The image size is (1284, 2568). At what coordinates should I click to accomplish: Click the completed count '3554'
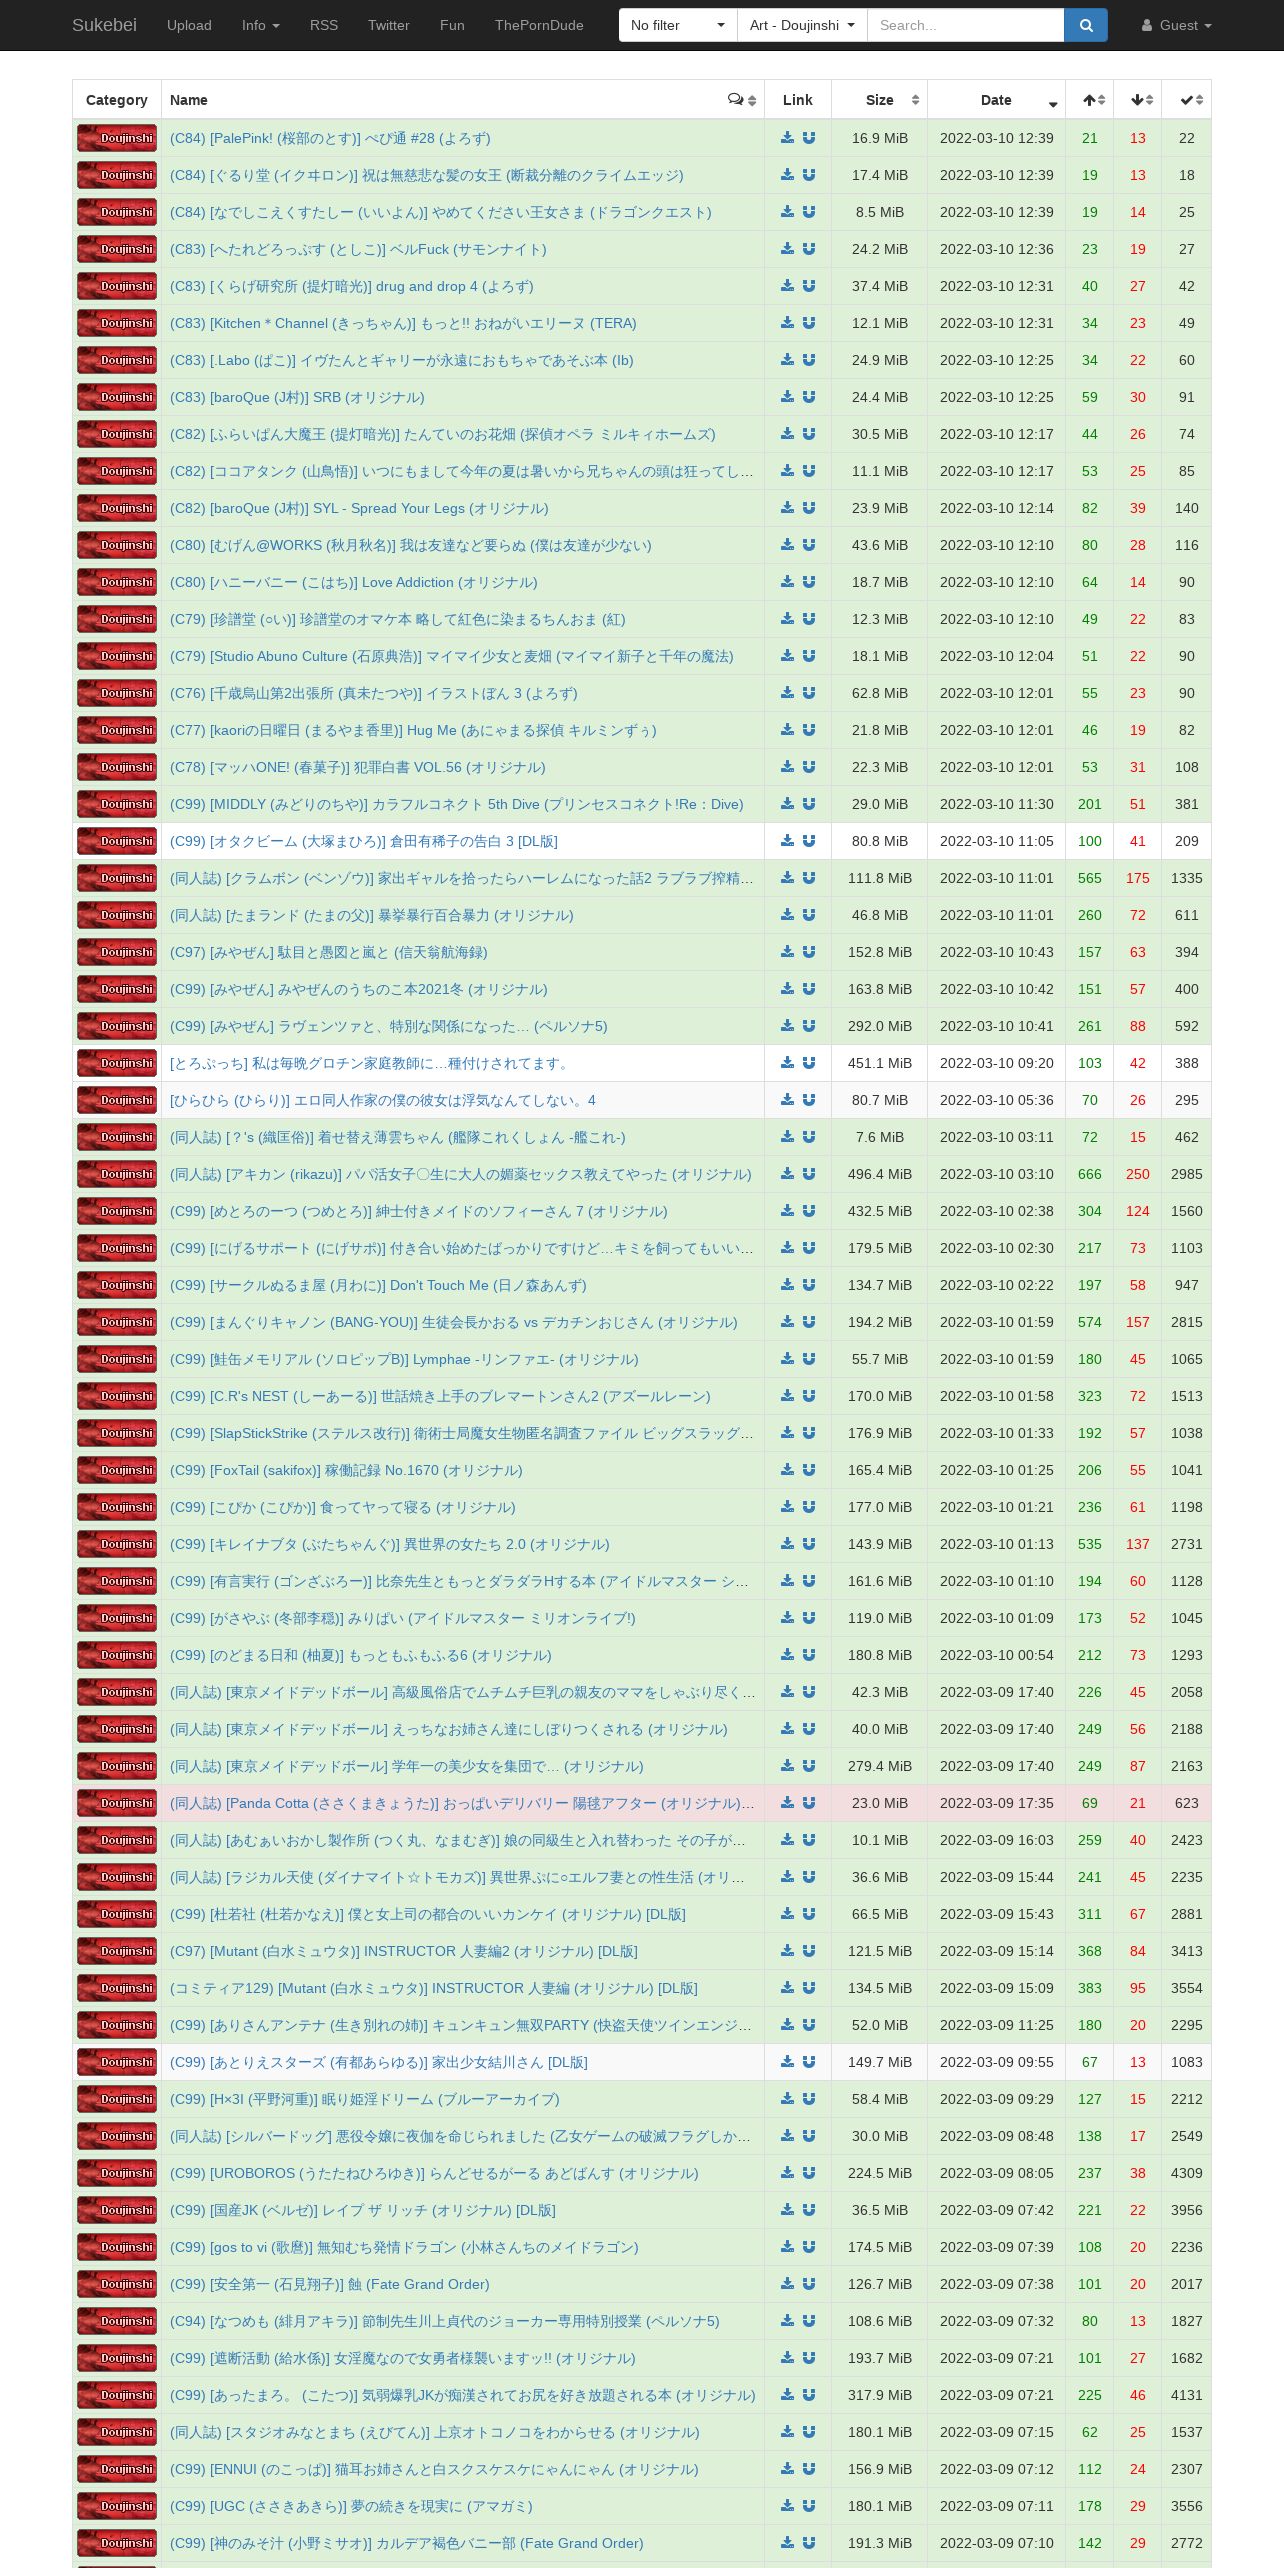click(1187, 1988)
